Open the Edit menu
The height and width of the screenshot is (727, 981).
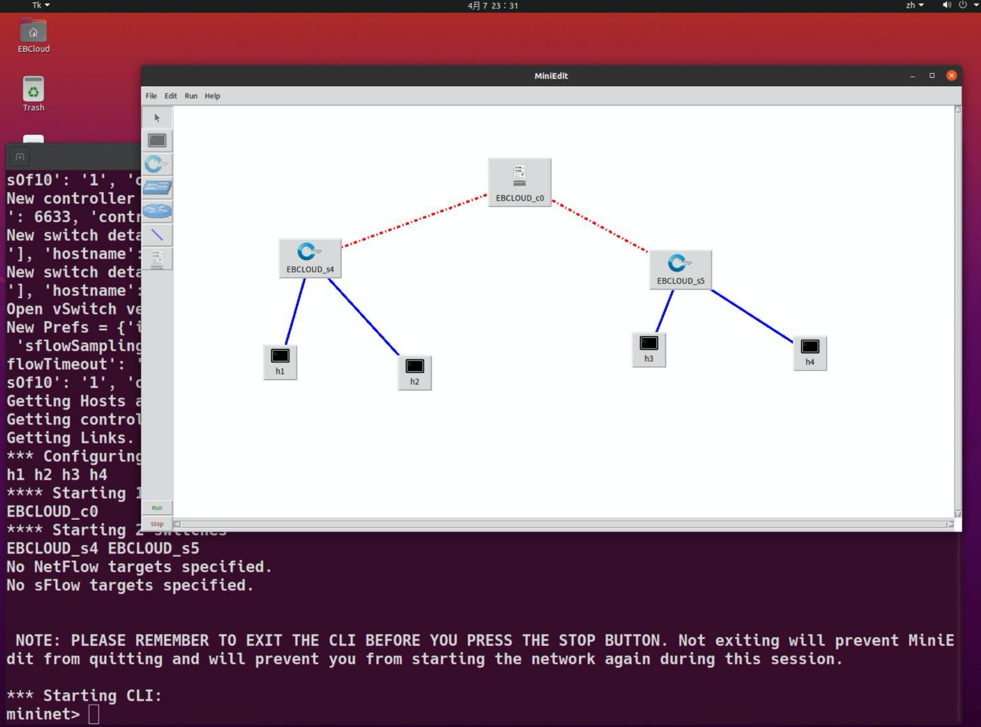point(170,96)
